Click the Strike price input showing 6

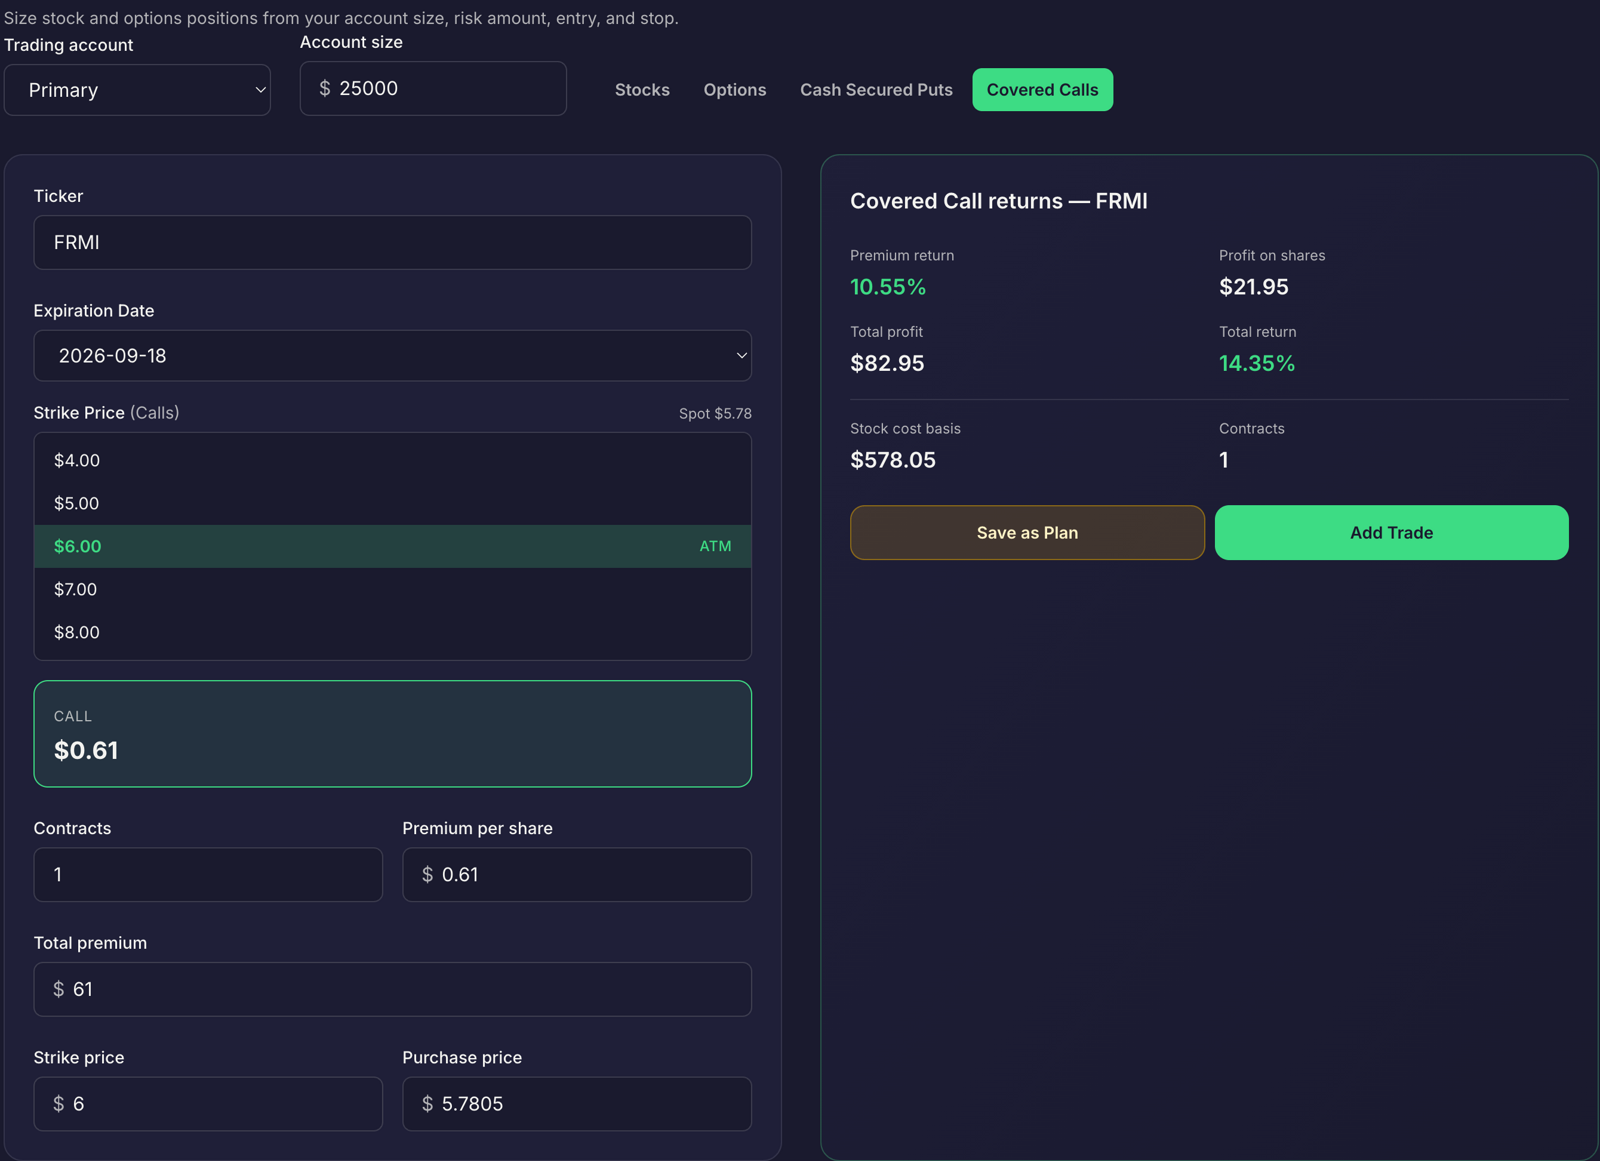208,1104
